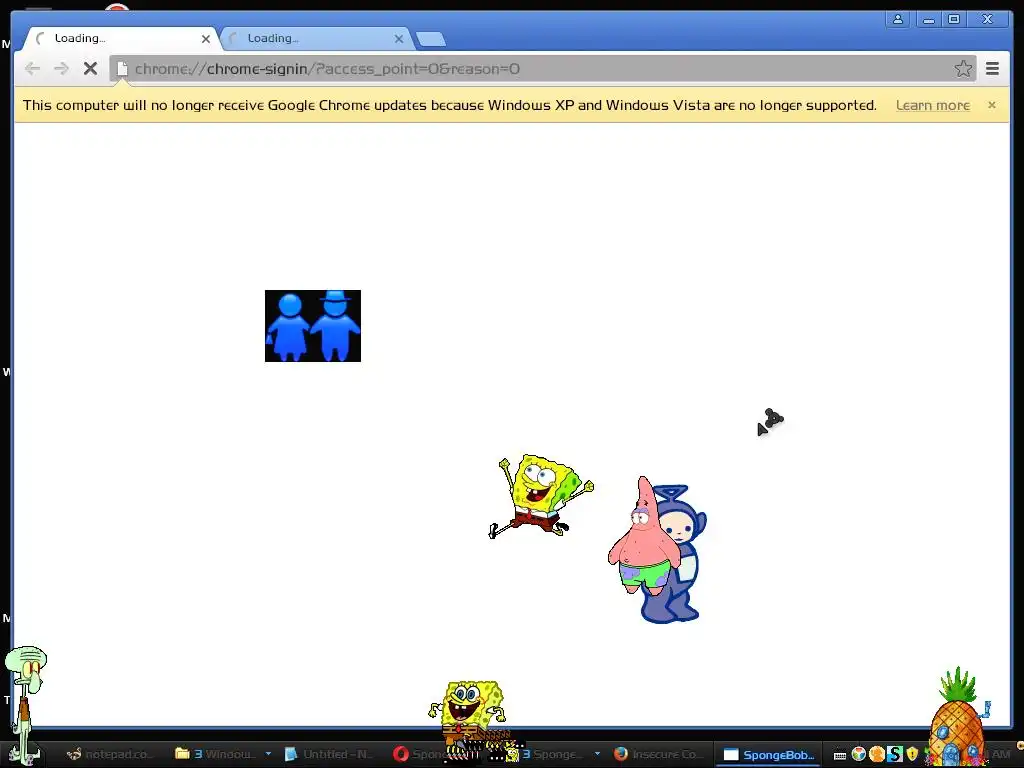Click the Patrick Star character
Viewport: 1024px width, 768px height.
(x=641, y=539)
